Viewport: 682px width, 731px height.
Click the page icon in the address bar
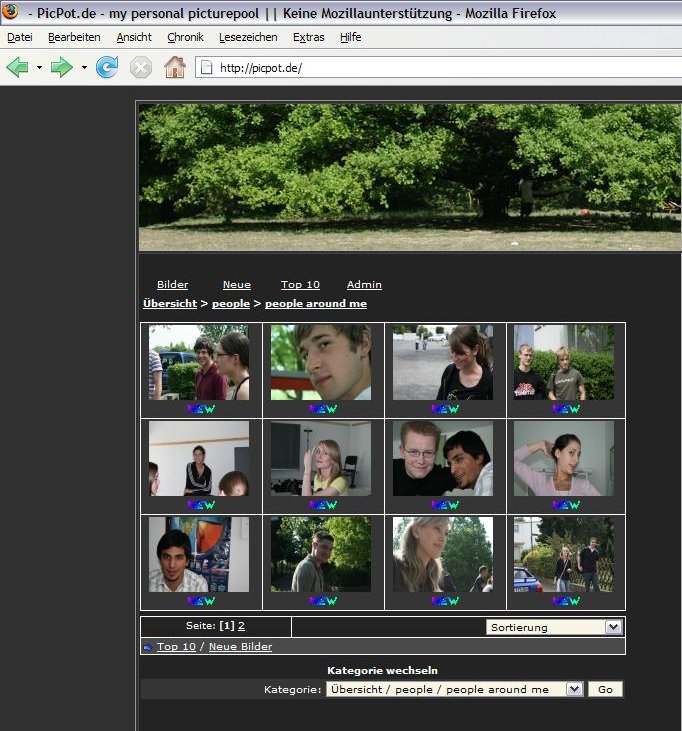[207, 68]
